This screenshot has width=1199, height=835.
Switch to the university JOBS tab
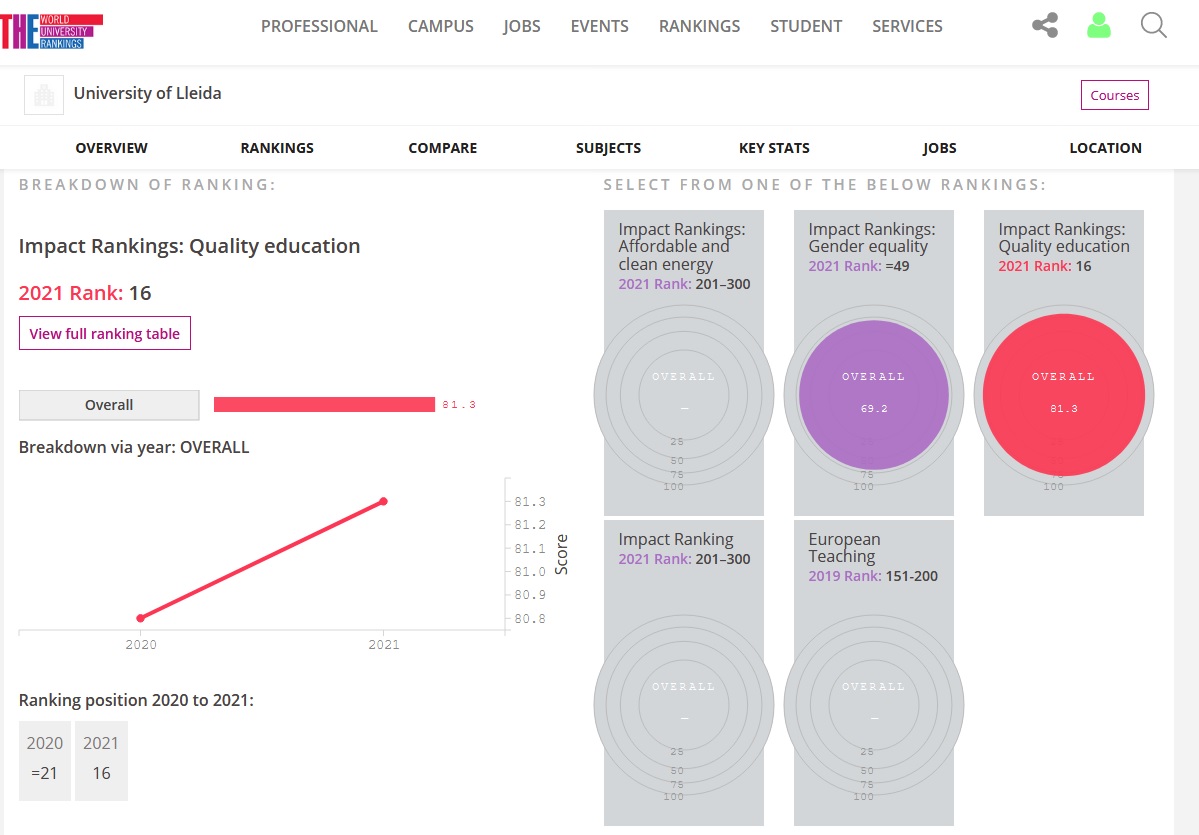[x=939, y=148]
